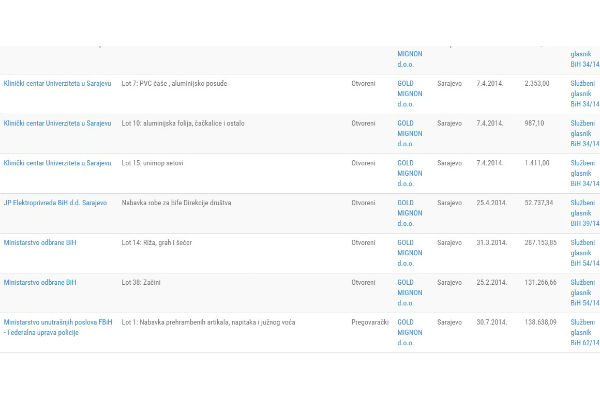Open Klinički centar link in Lot 7 row
600x400 pixels.
57,83
